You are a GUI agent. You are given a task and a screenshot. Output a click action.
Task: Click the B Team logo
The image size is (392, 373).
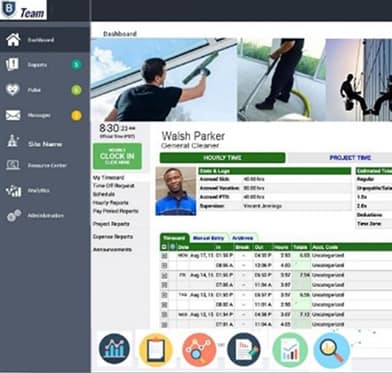pos(23,10)
